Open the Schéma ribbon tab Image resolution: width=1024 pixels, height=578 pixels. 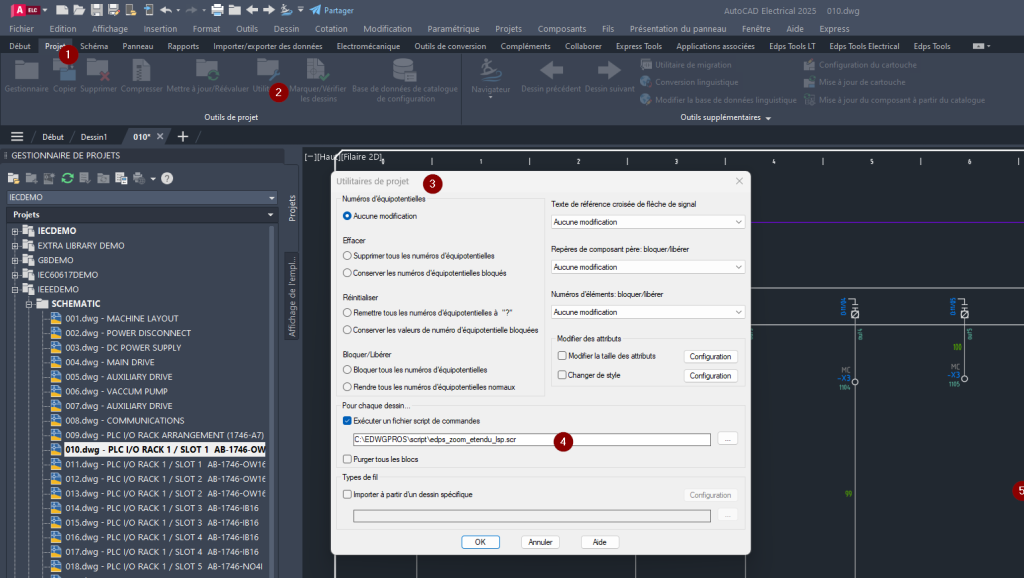click(x=94, y=46)
